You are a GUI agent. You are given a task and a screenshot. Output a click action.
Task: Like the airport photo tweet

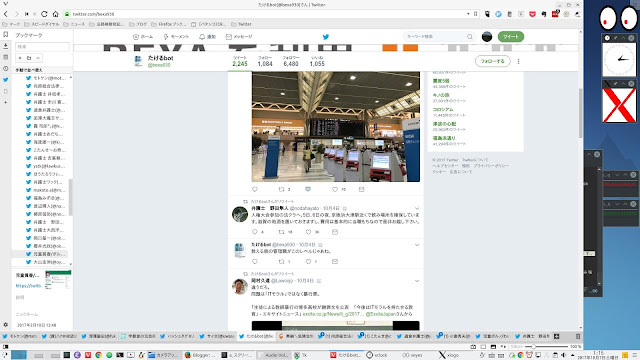pyautogui.click(x=335, y=189)
